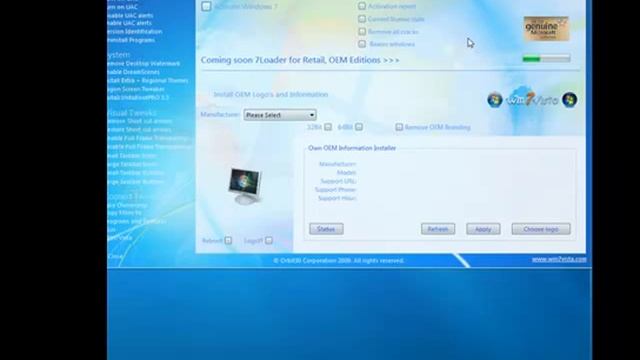The image size is (640, 360).
Task: Select the 32Bit checkbox
Action: [328, 127]
